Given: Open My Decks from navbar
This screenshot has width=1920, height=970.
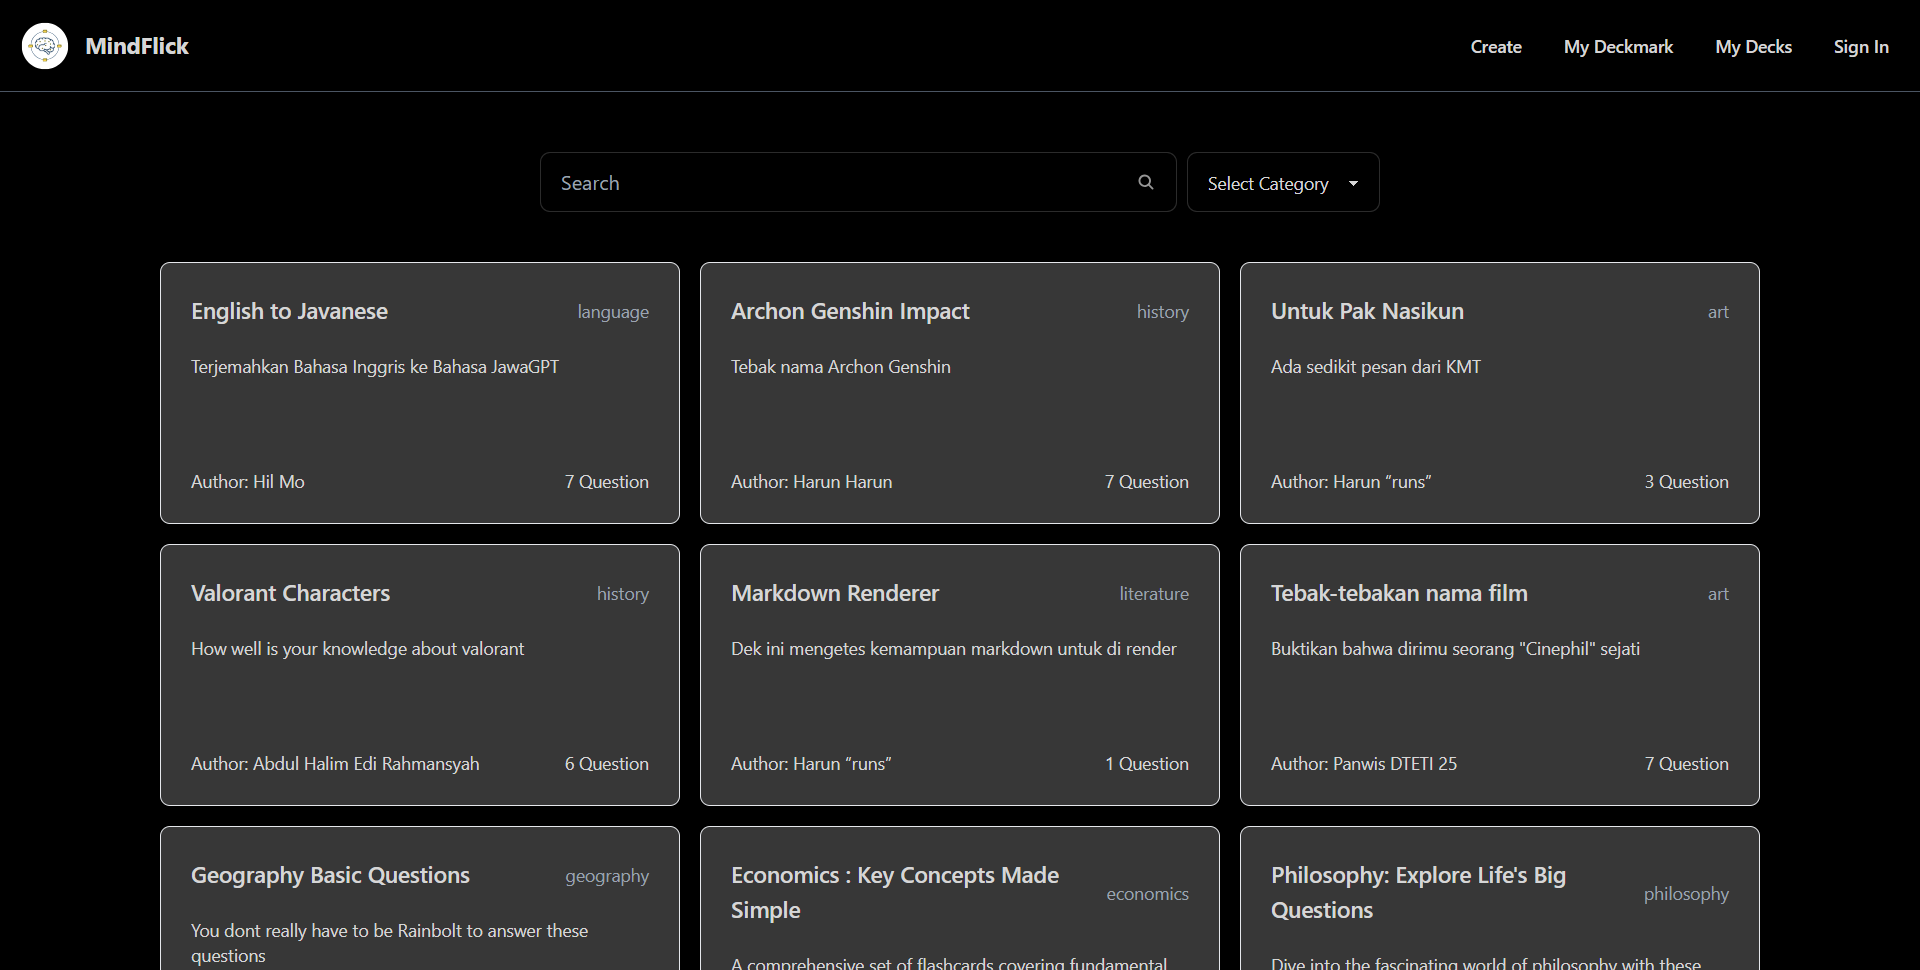Looking at the screenshot, I should pos(1753,47).
